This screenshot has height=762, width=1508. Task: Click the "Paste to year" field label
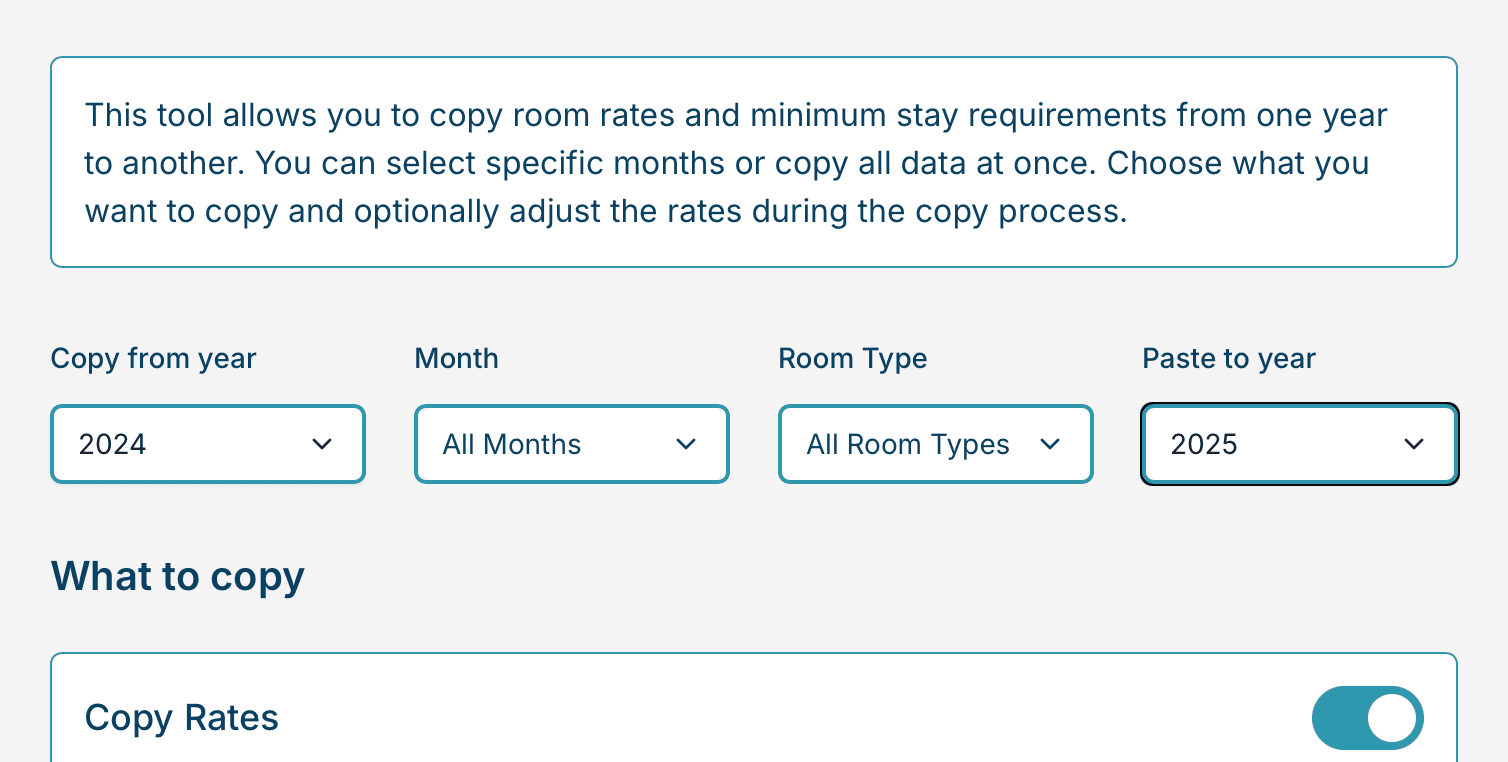coord(1228,359)
